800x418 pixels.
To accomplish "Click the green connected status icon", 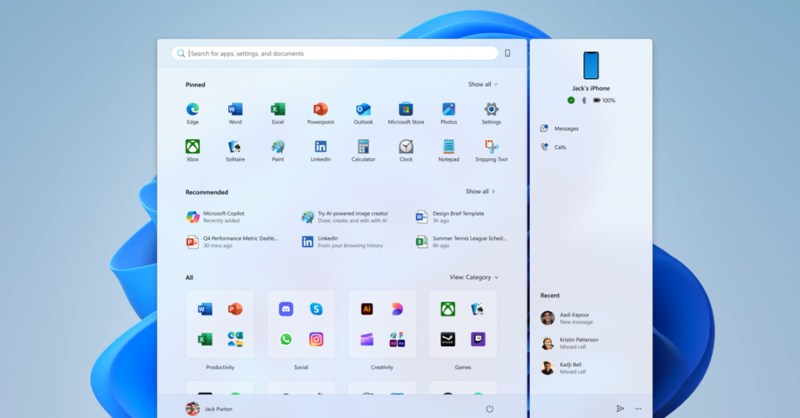I will point(571,101).
